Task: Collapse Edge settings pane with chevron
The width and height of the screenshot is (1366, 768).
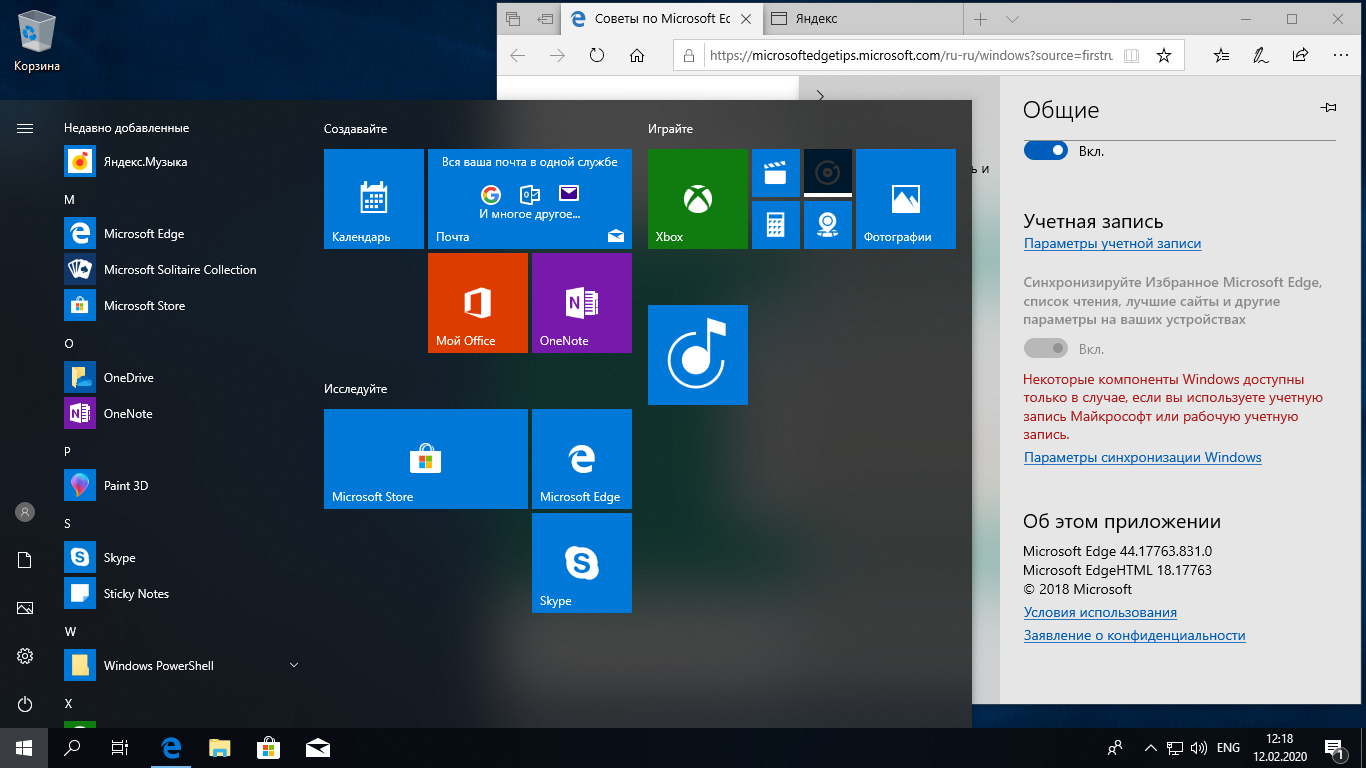Action: coord(820,96)
